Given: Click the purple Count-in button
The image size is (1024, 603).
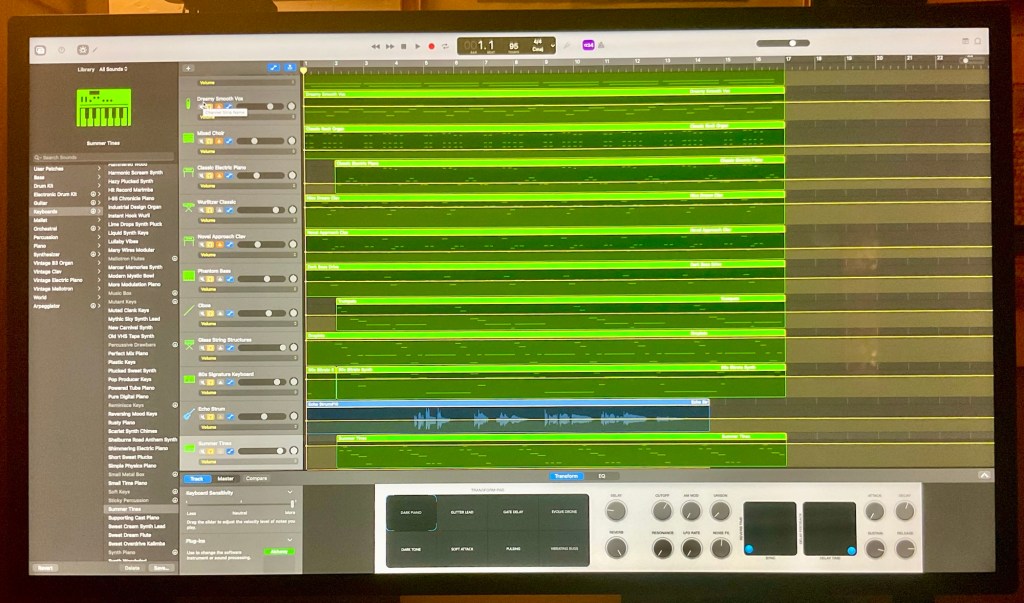Looking at the screenshot, I should tap(588, 45).
